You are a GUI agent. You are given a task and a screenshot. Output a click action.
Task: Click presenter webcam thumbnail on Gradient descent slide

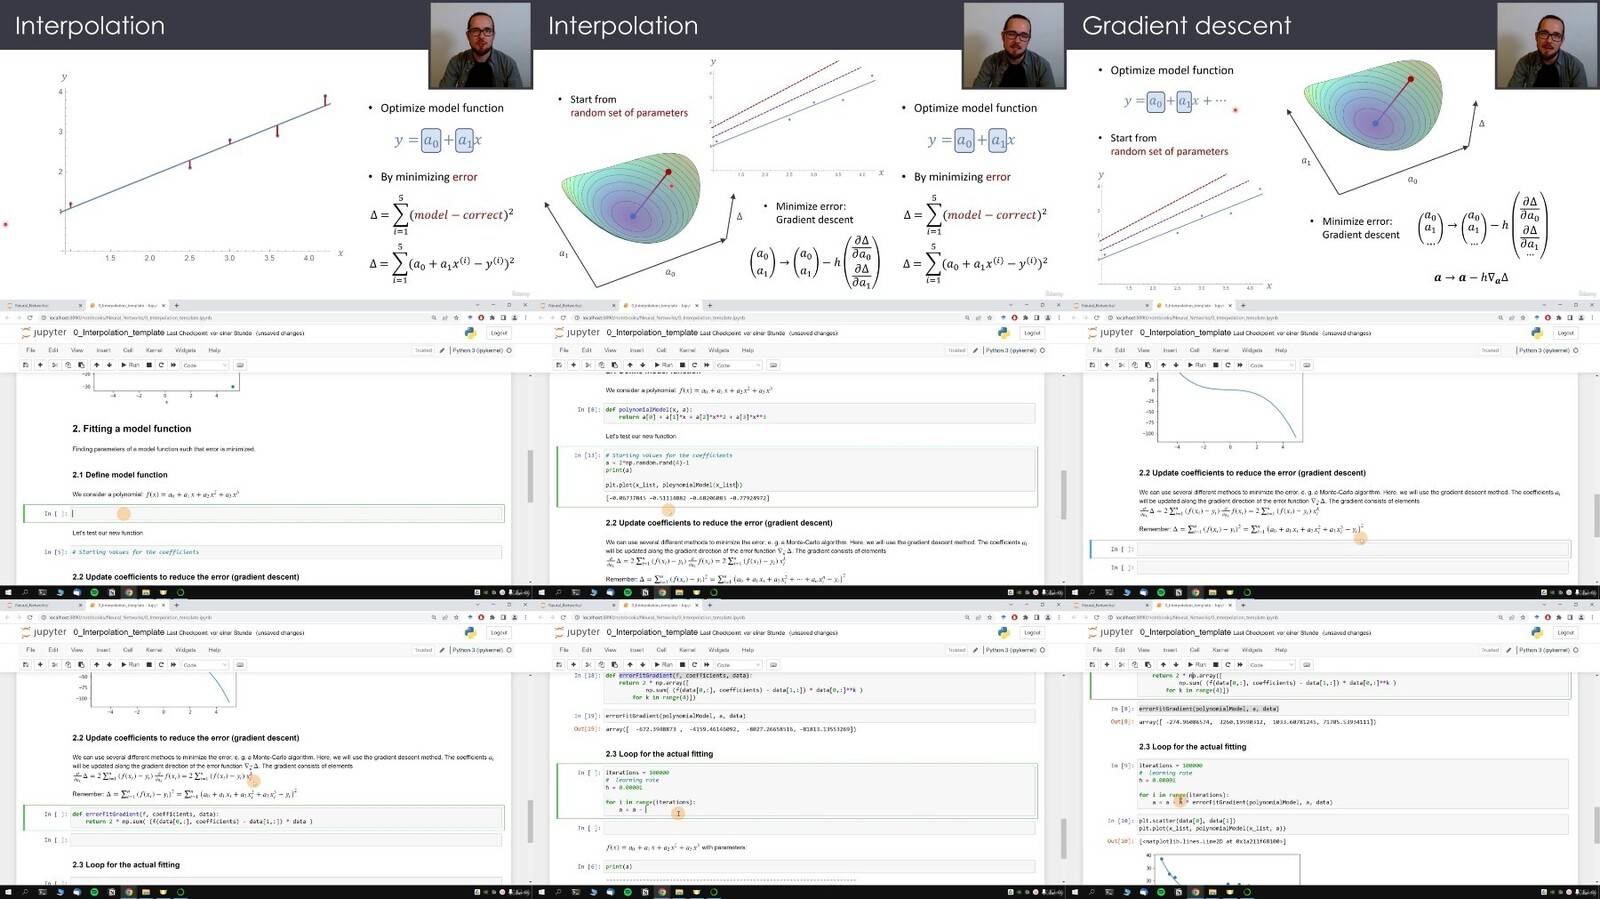pyautogui.click(x=1547, y=45)
